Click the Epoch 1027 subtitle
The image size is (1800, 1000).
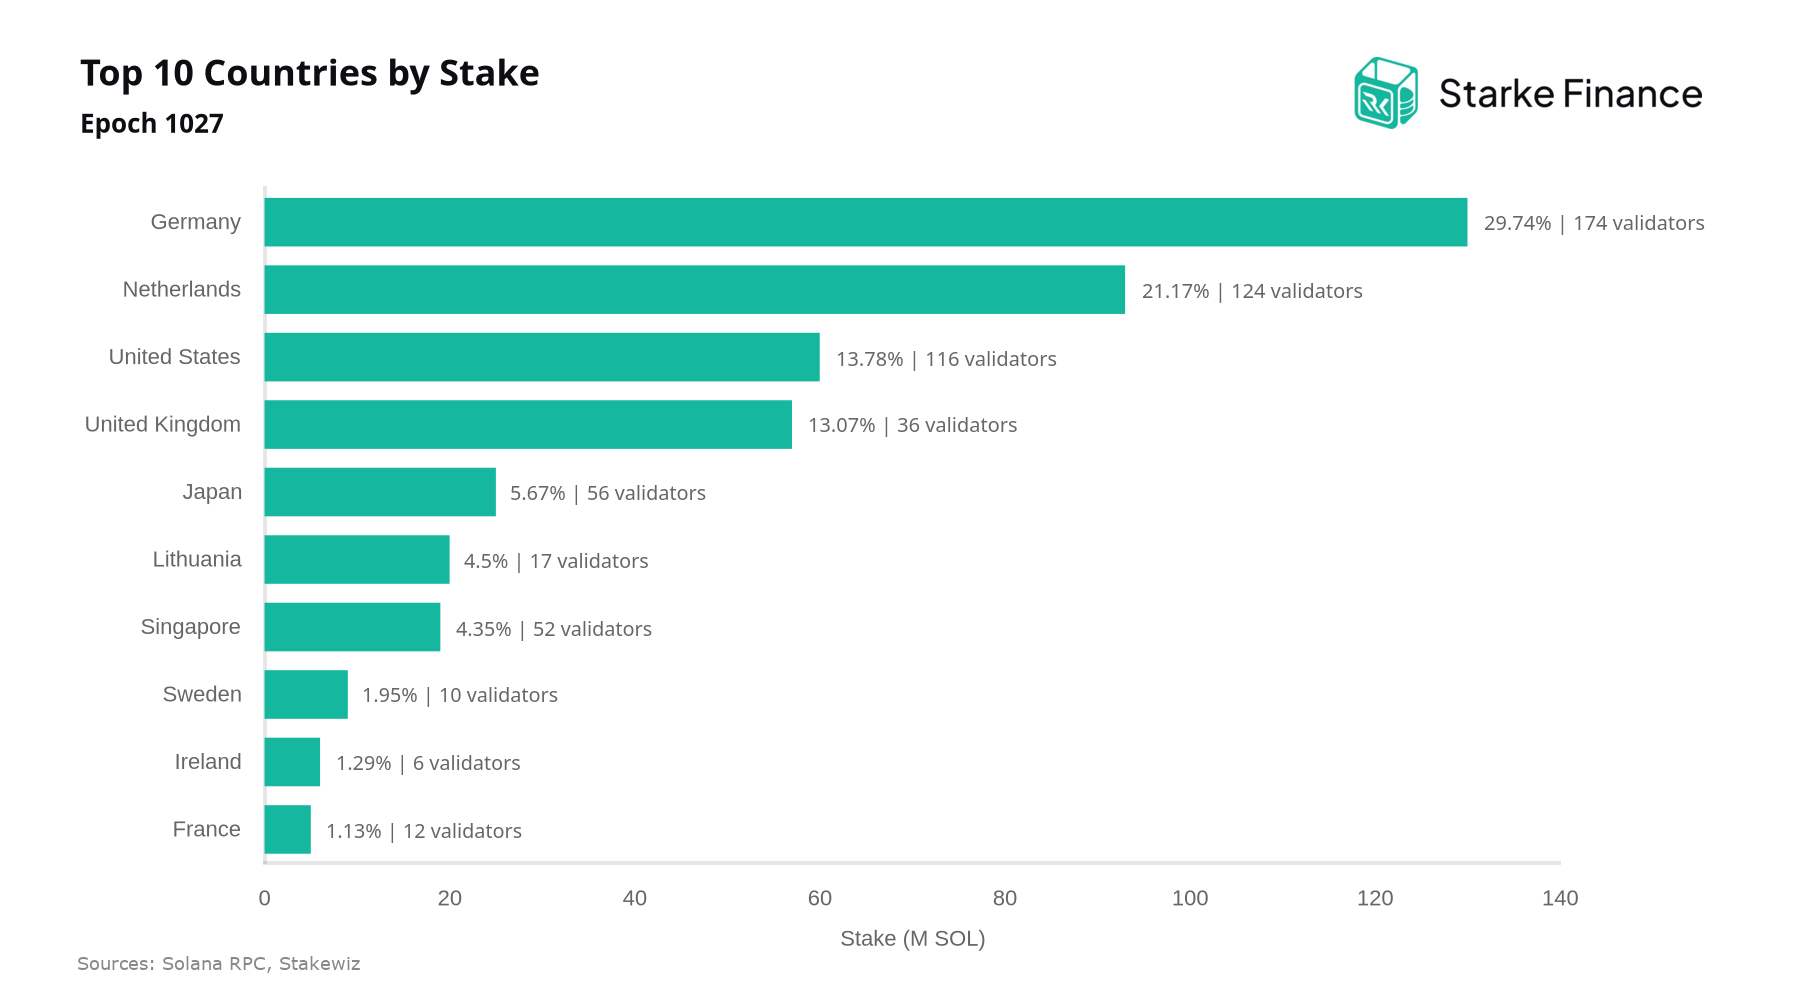coord(152,124)
